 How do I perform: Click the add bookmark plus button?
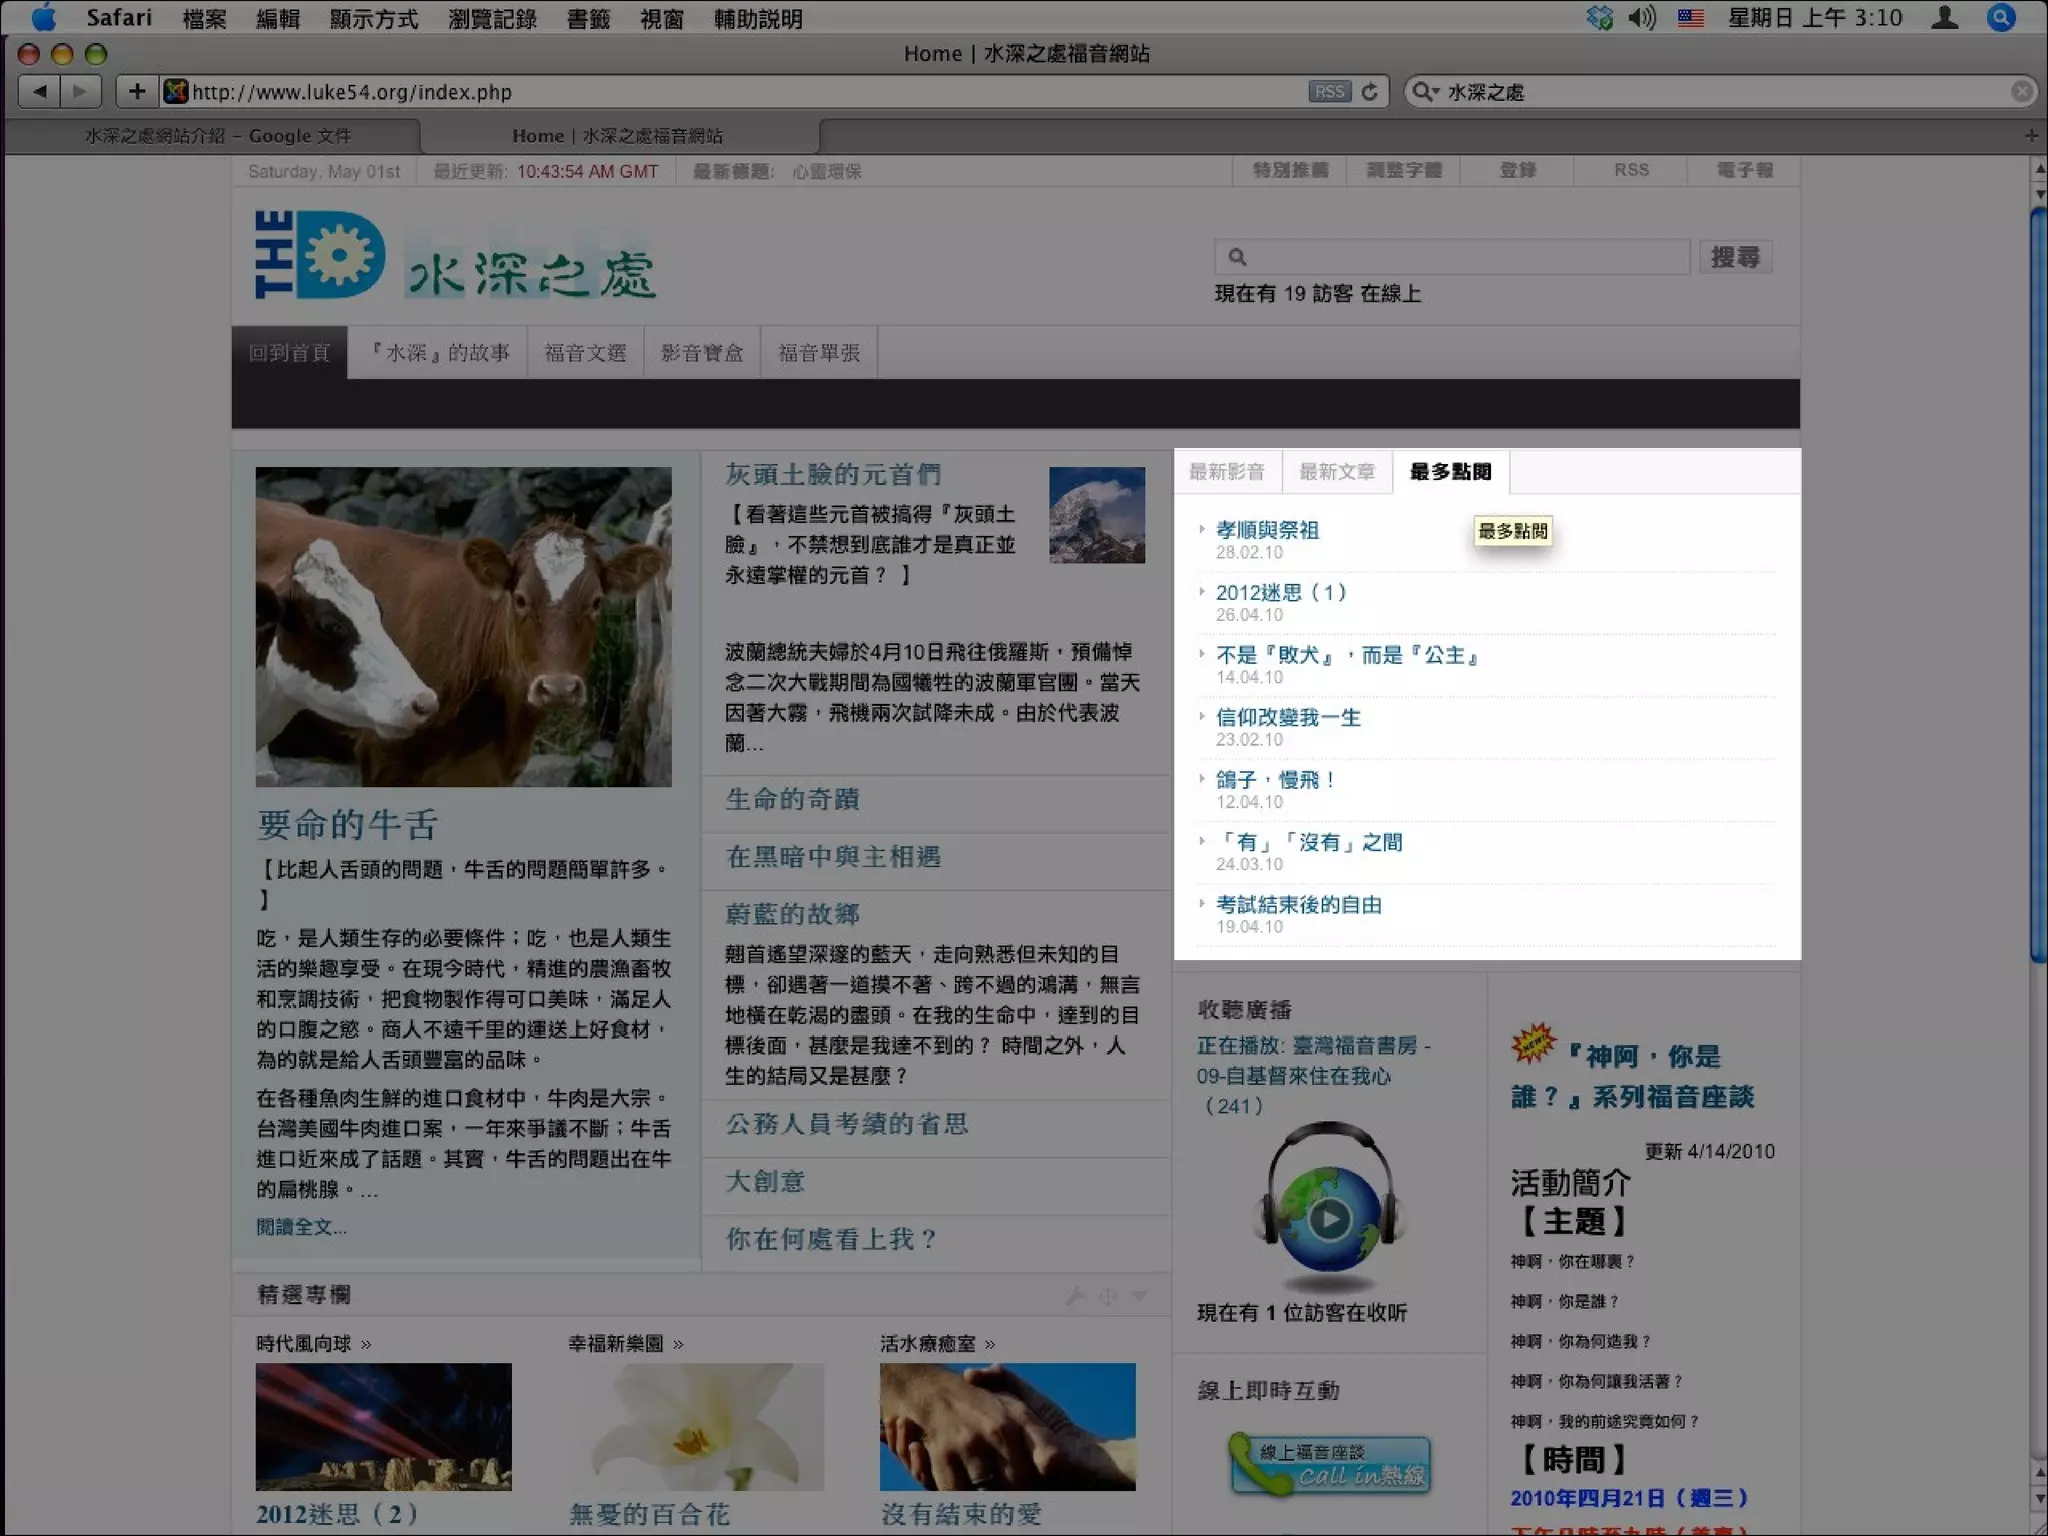tap(137, 92)
